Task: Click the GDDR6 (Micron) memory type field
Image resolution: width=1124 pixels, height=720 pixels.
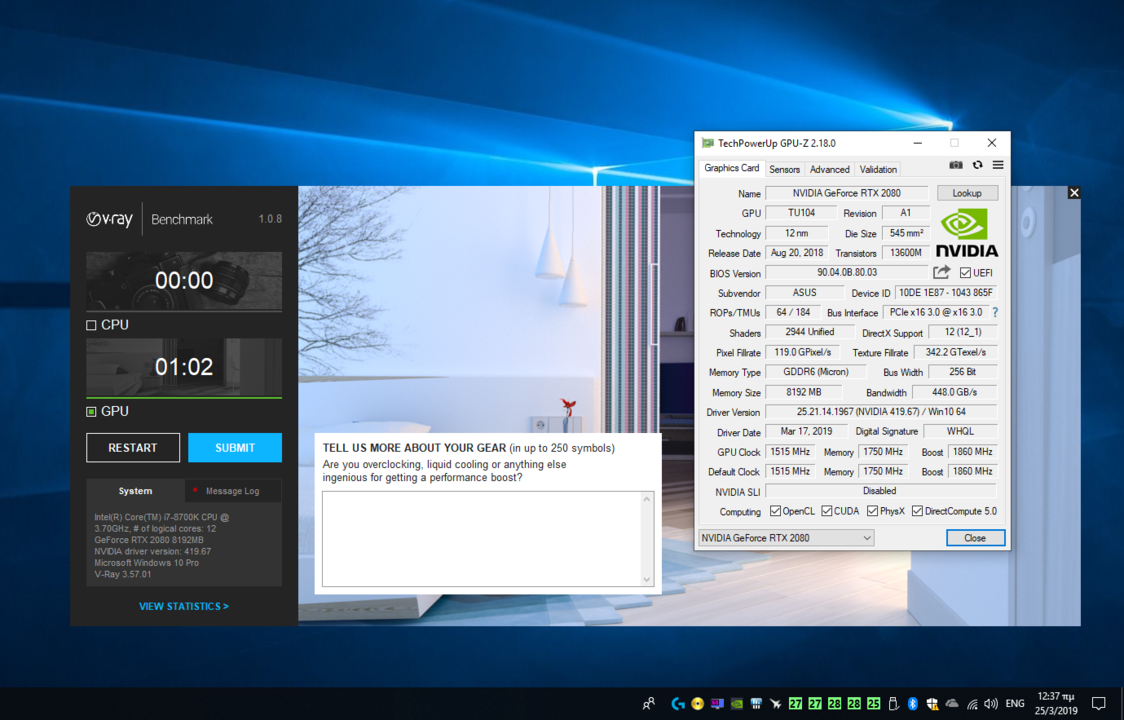Action: coord(816,372)
